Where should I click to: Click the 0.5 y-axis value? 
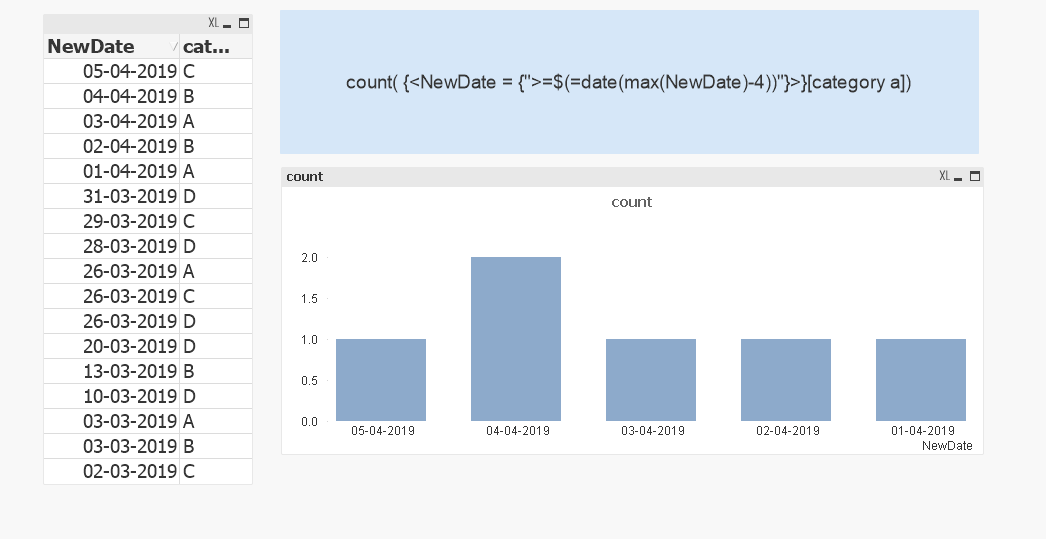tap(310, 381)
